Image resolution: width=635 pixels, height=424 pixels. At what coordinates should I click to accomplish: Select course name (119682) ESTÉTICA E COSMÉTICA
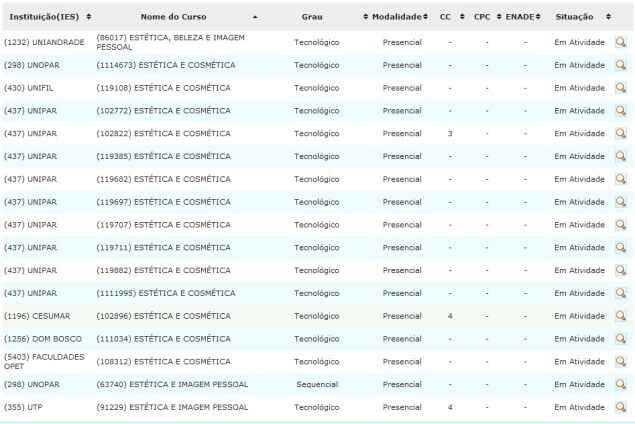point(163,179)
